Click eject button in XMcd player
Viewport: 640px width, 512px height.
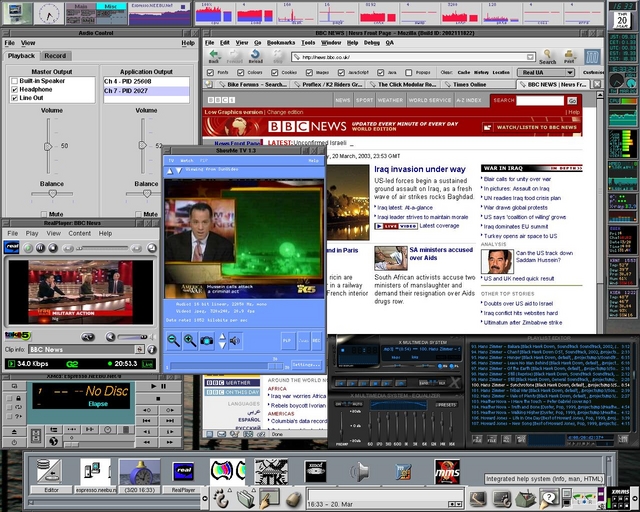point(14,432)
